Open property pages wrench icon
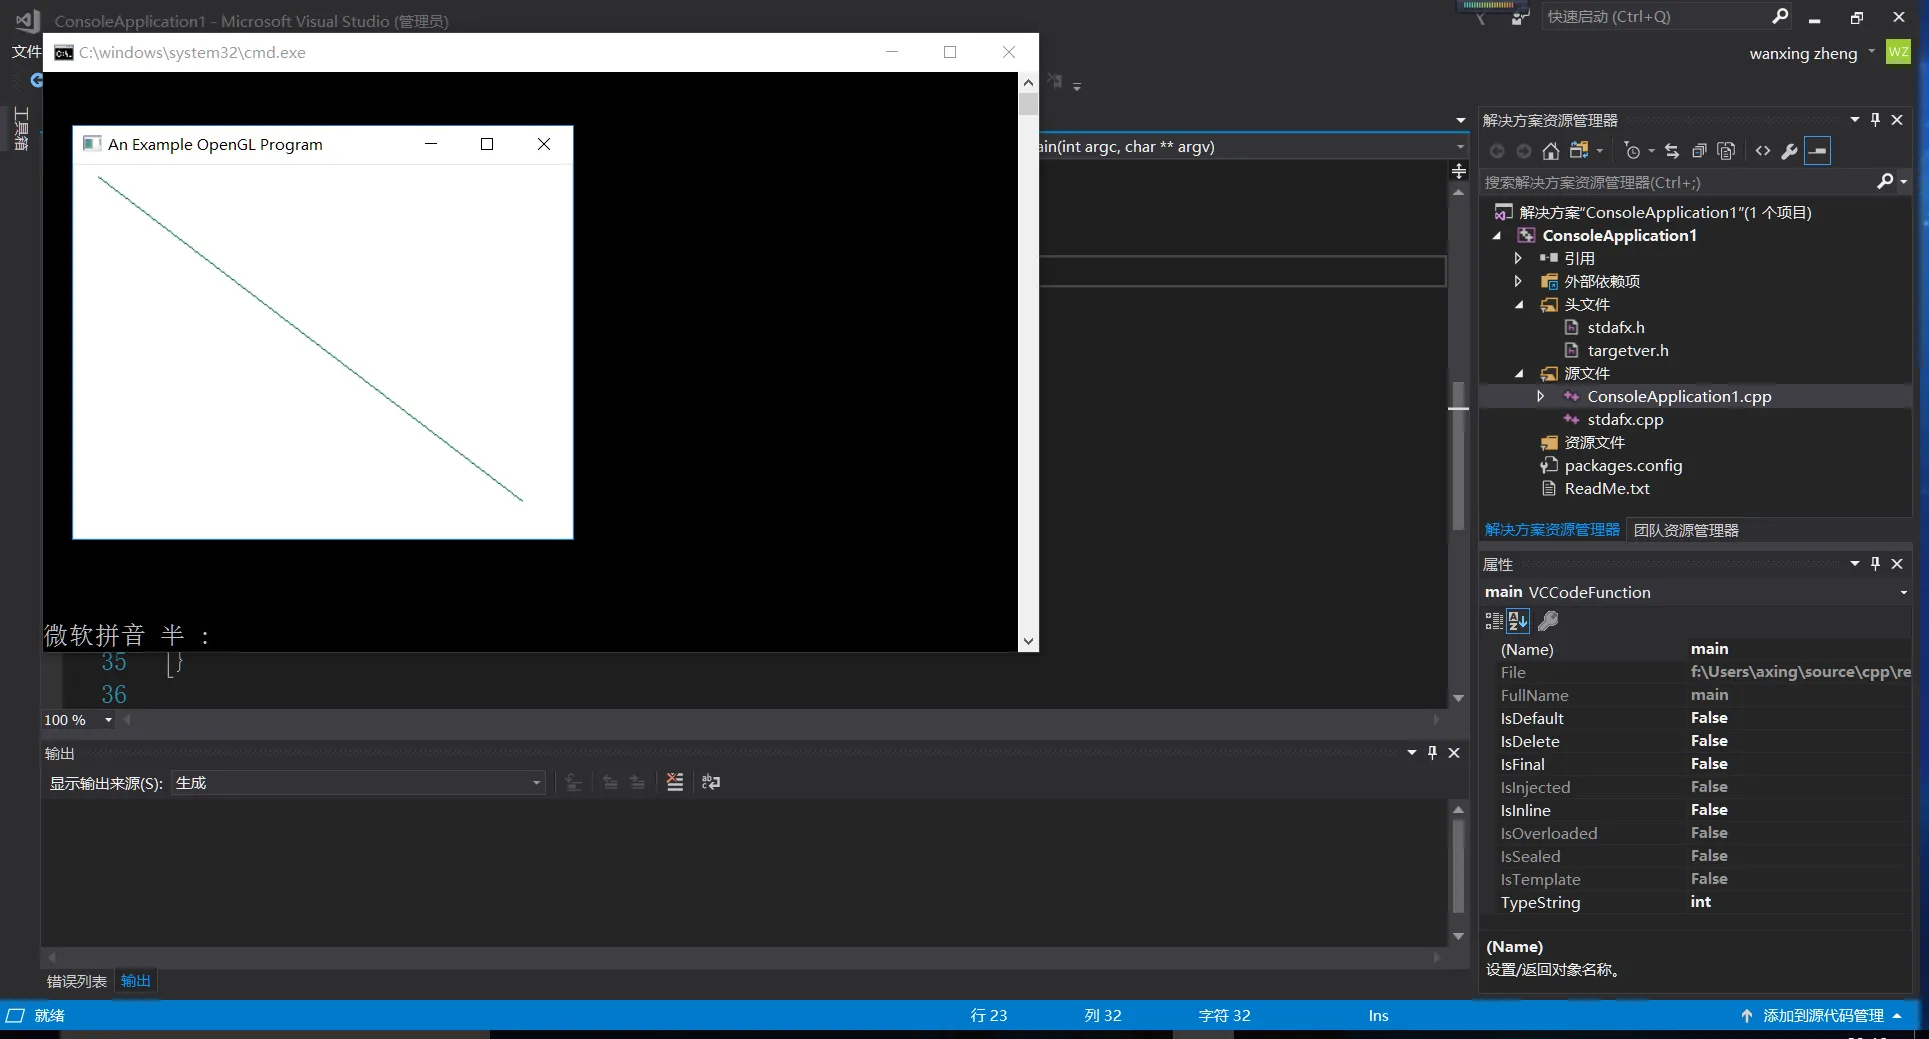1929x1039 pixels. [x=1548, y=621]
